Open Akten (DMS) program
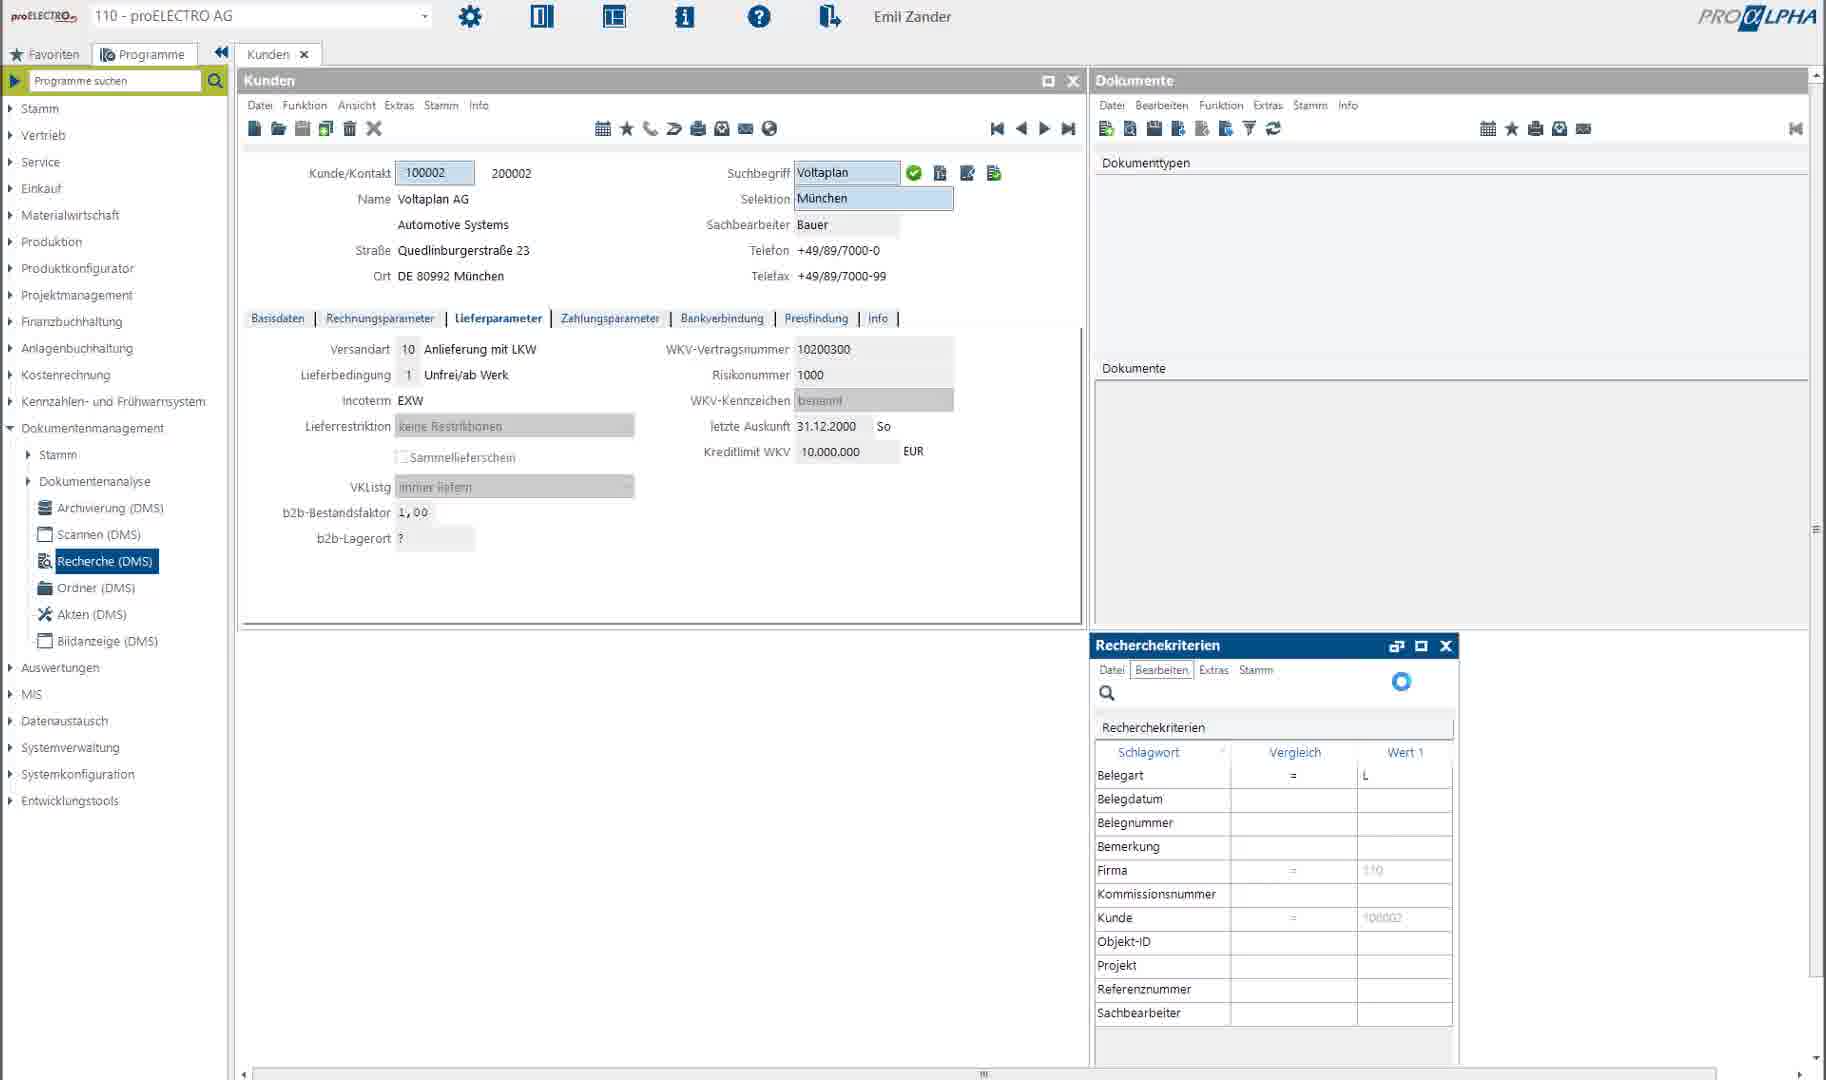The height and width of the screenshot is (1080, 1826). coord(92,615)
